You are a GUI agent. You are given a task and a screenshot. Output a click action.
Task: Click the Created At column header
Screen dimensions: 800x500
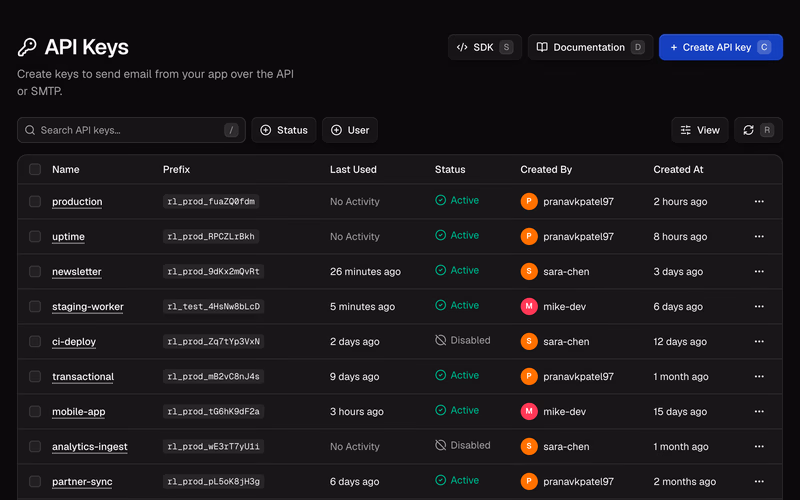tap(678, 169)
